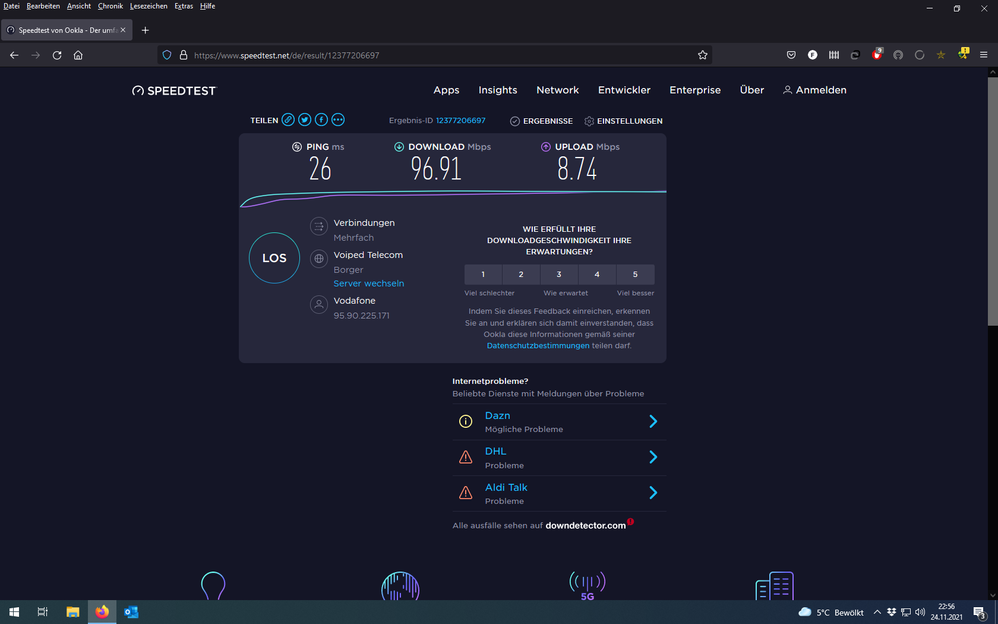Open a new browser tab

(145, 30)
